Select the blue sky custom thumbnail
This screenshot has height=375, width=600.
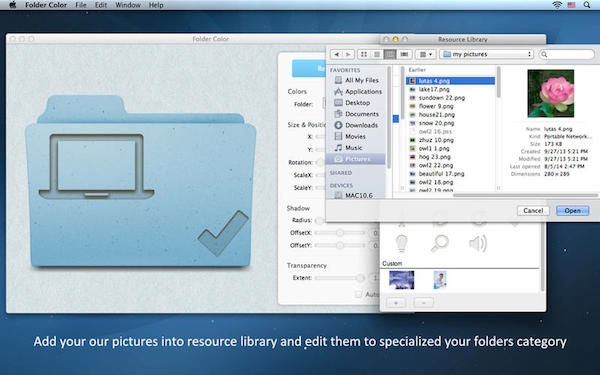coord(401,280)
